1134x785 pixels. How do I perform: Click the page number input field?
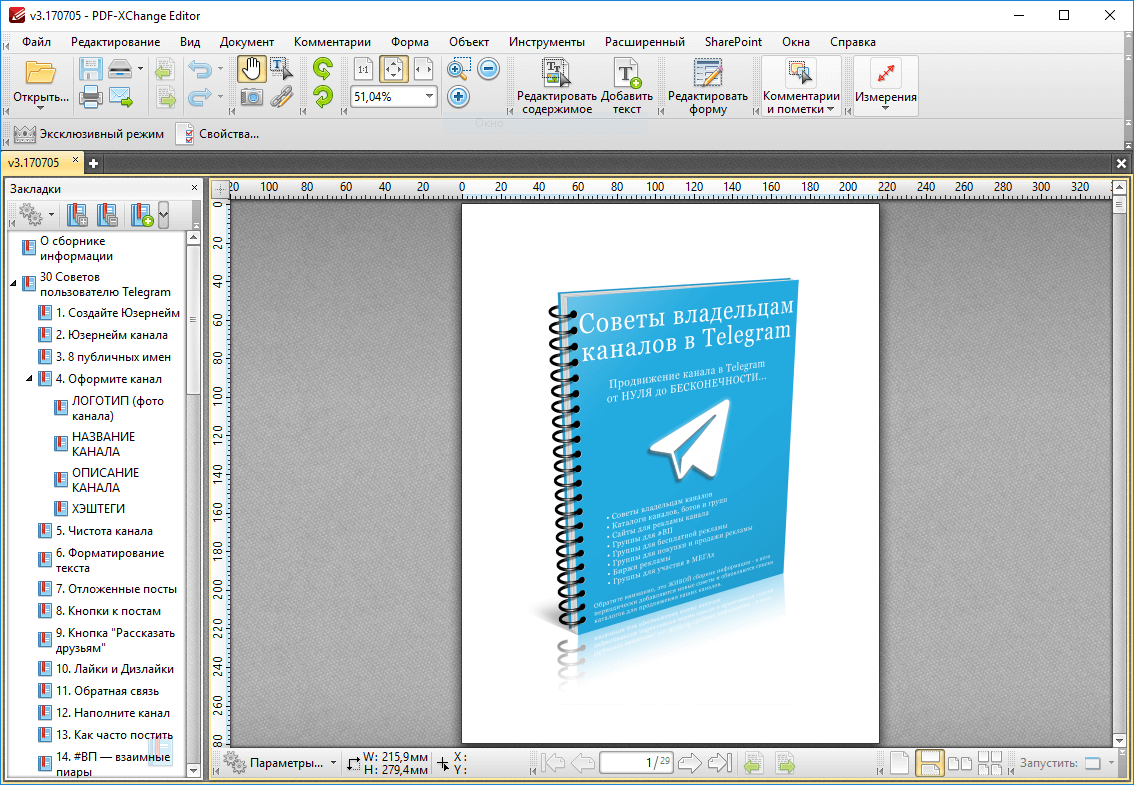[636, 763]
